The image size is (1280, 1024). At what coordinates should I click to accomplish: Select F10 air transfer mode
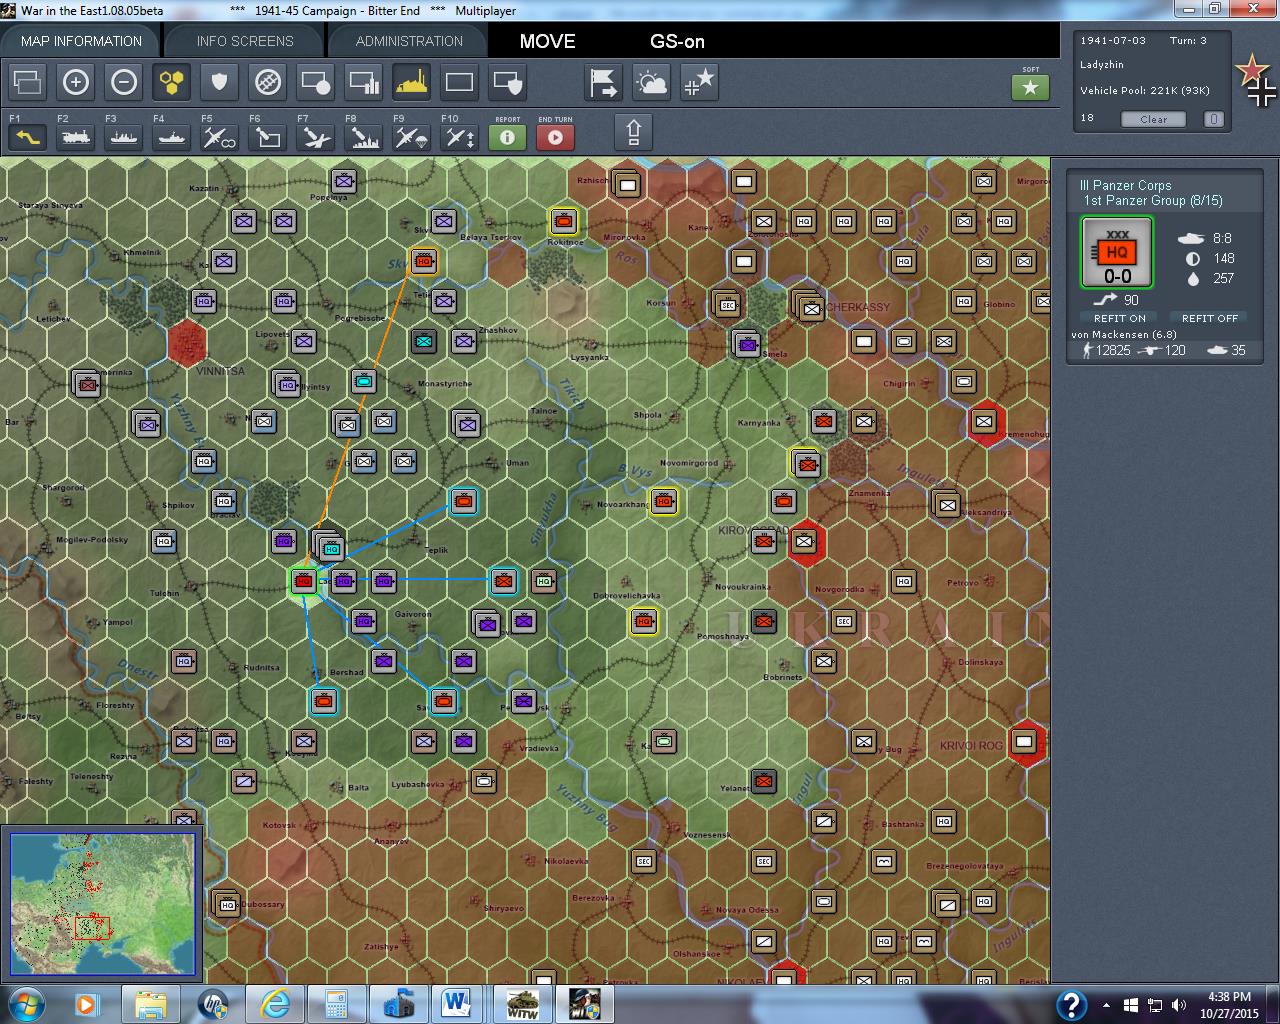pos(460,137)
